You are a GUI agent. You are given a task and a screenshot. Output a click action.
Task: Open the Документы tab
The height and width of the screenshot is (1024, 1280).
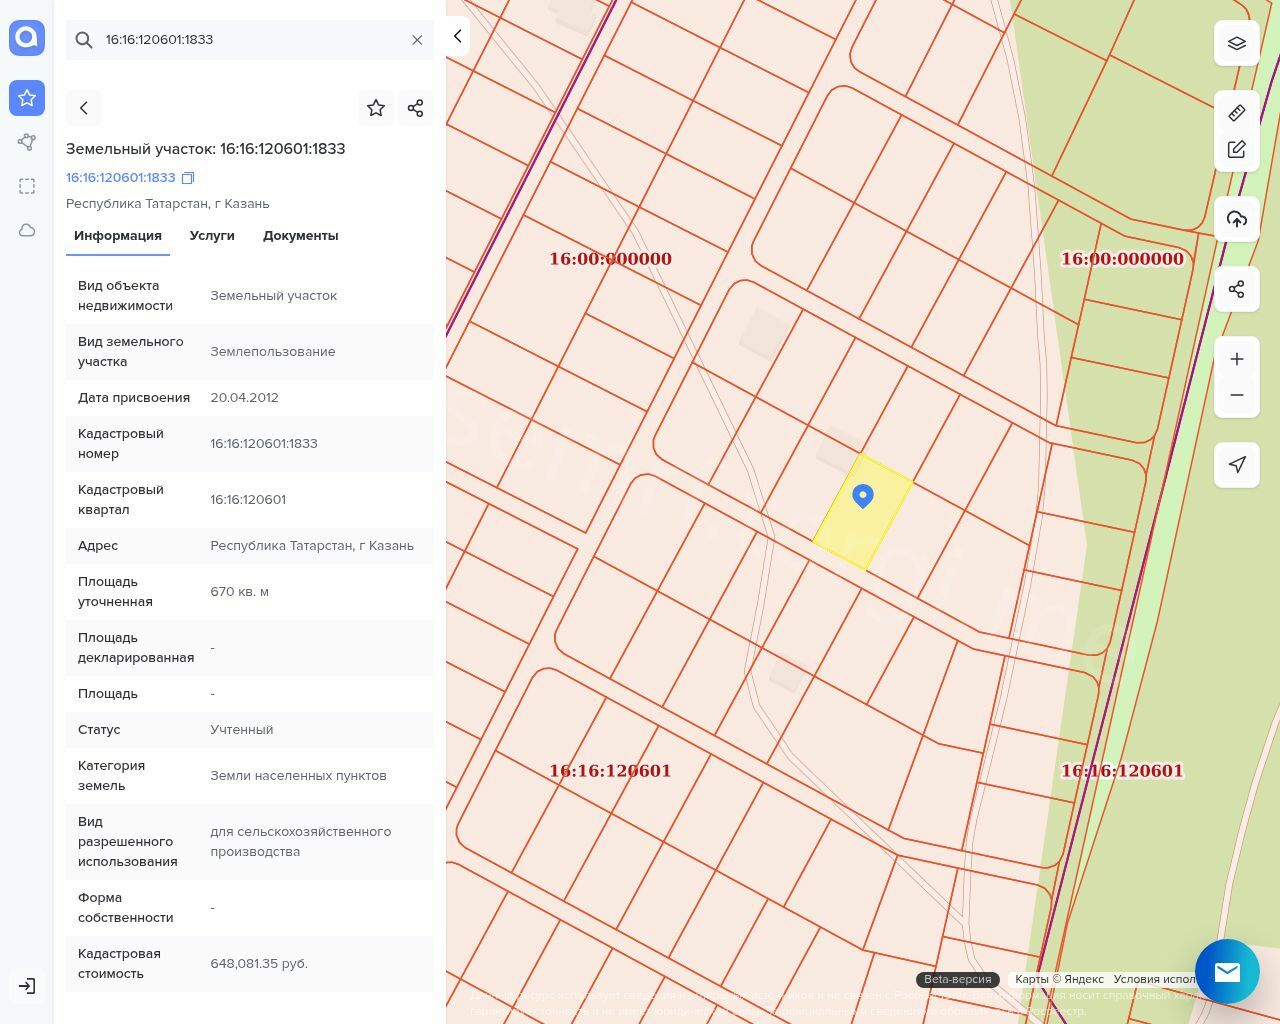tap(300, 236)
